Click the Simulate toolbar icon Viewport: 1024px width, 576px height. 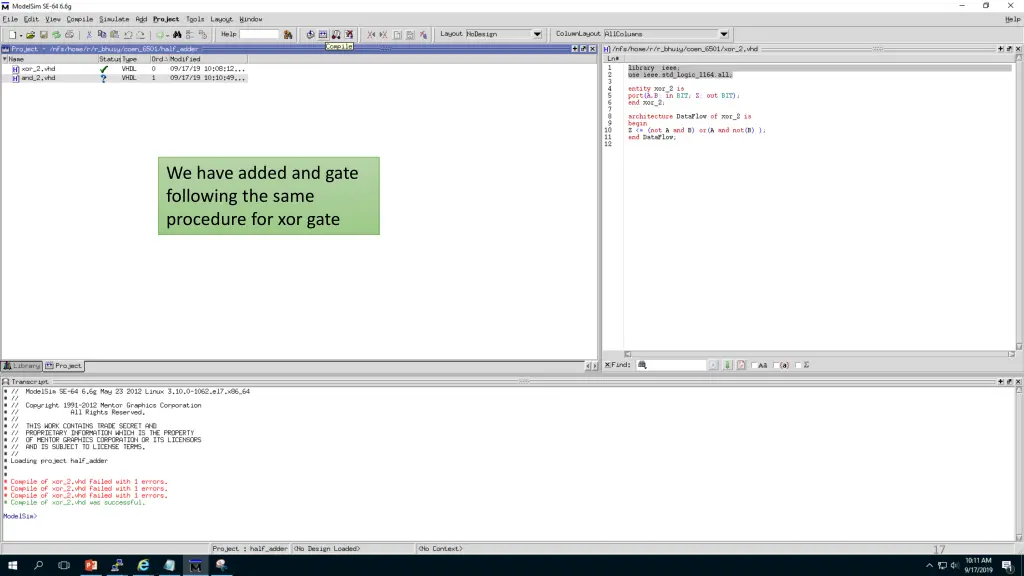[336, 35]
